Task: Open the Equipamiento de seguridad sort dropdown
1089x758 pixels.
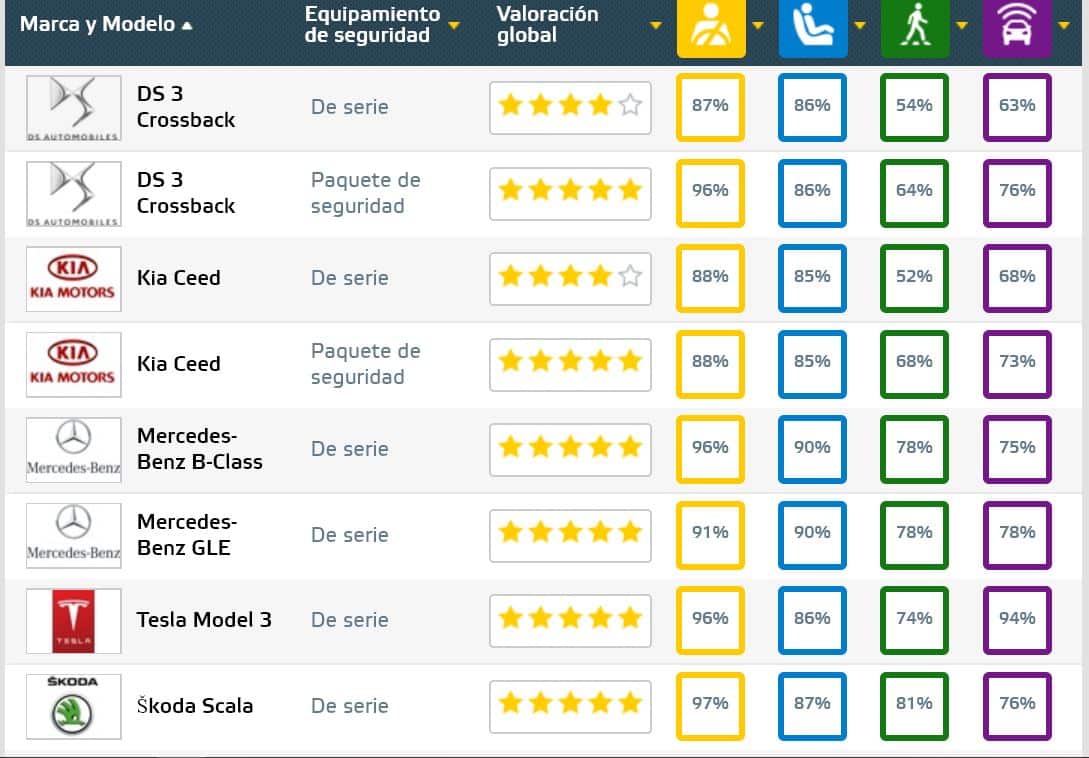Action: pyautogui.click(x=454, y=25)
